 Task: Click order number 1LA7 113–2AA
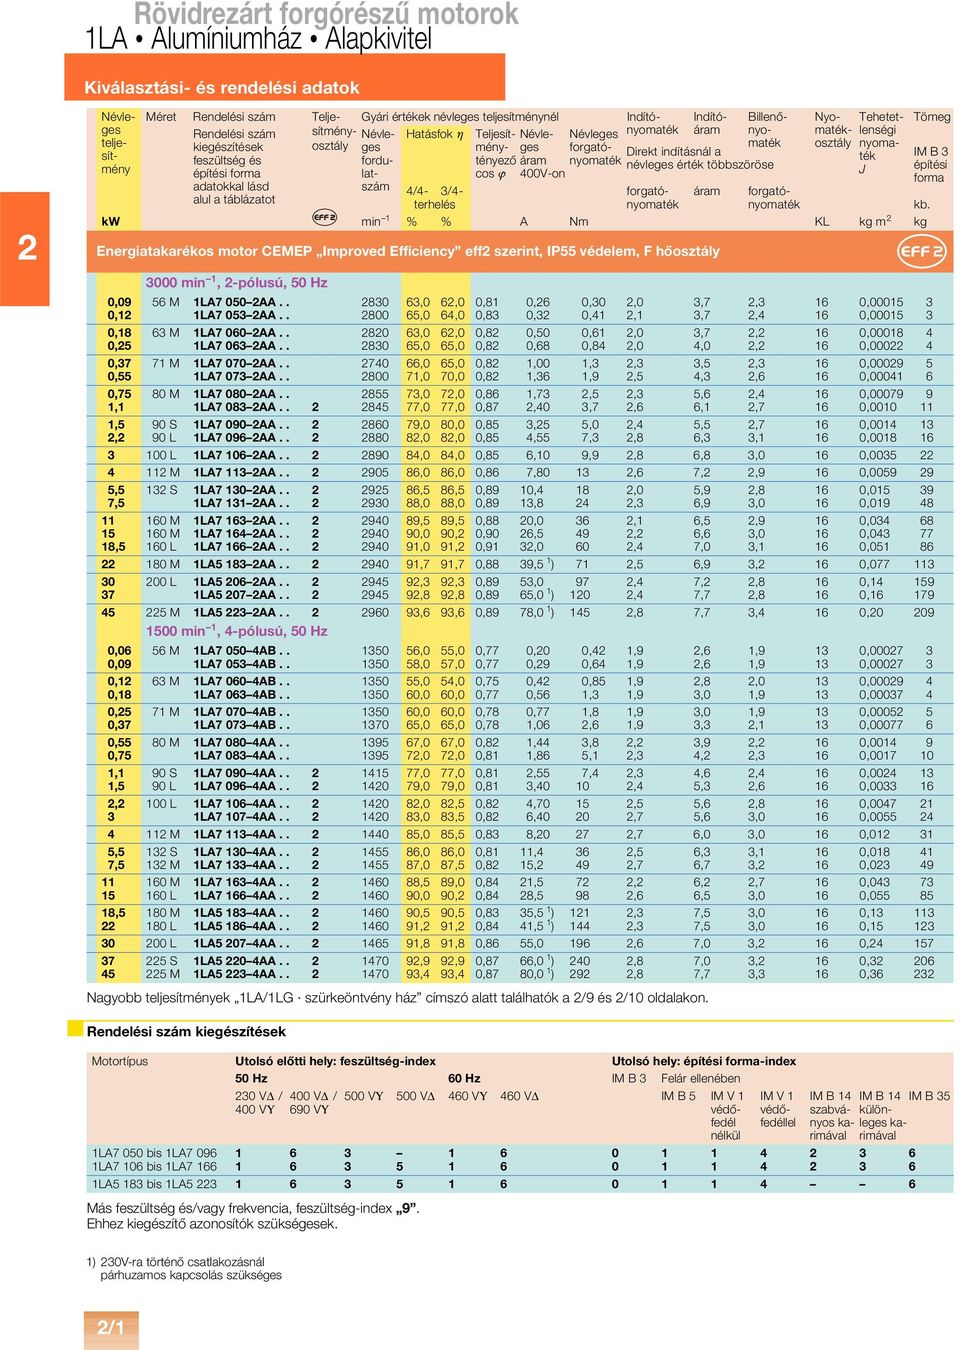(x=241, y=472)
